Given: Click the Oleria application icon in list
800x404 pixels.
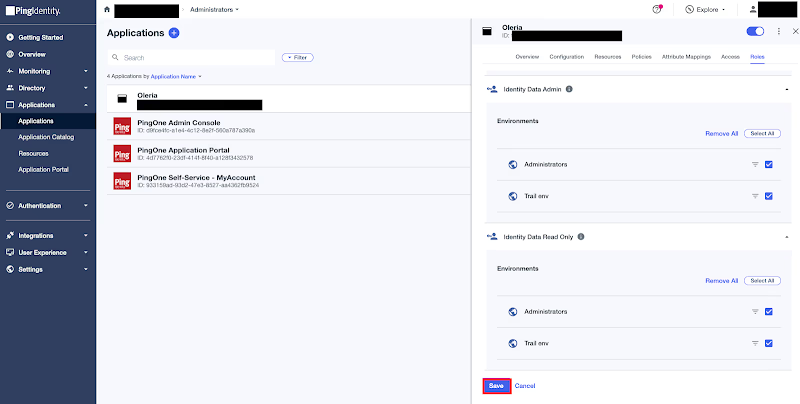Looking at the screenshot, I should click(122, 99).
